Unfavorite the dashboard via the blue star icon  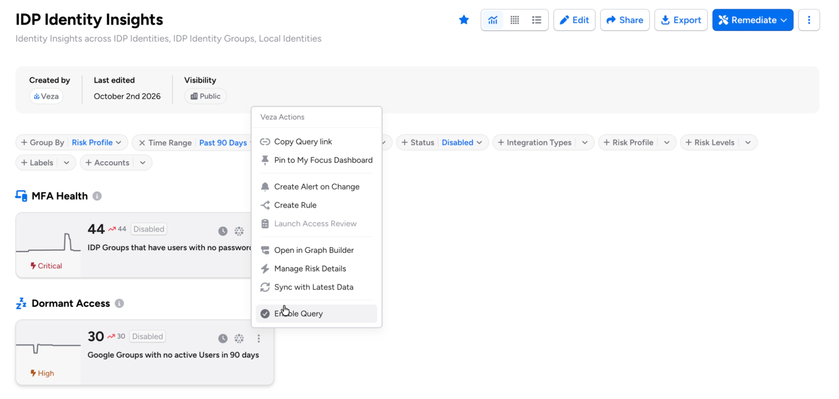click(464, 20)
